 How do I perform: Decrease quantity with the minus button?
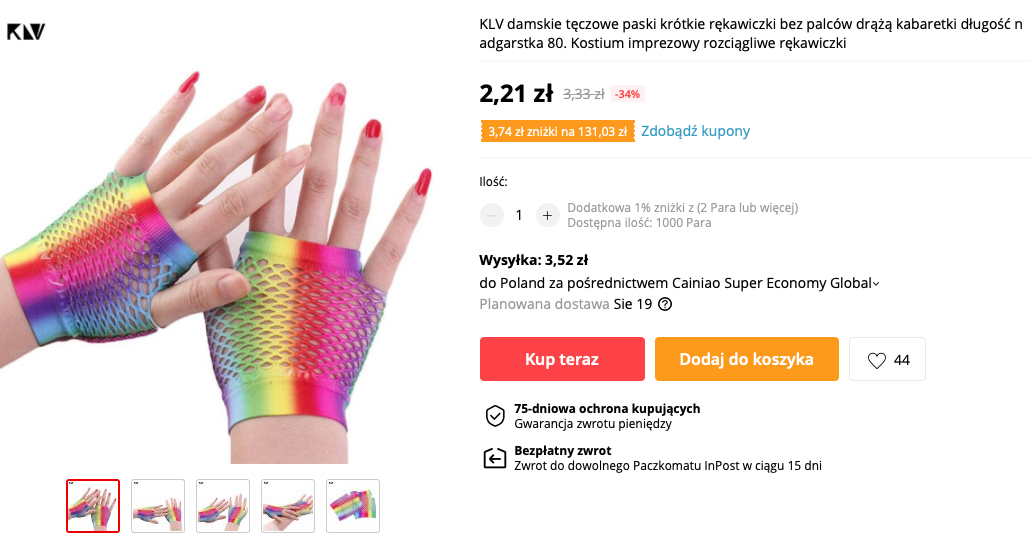click(x=492, y=215)
